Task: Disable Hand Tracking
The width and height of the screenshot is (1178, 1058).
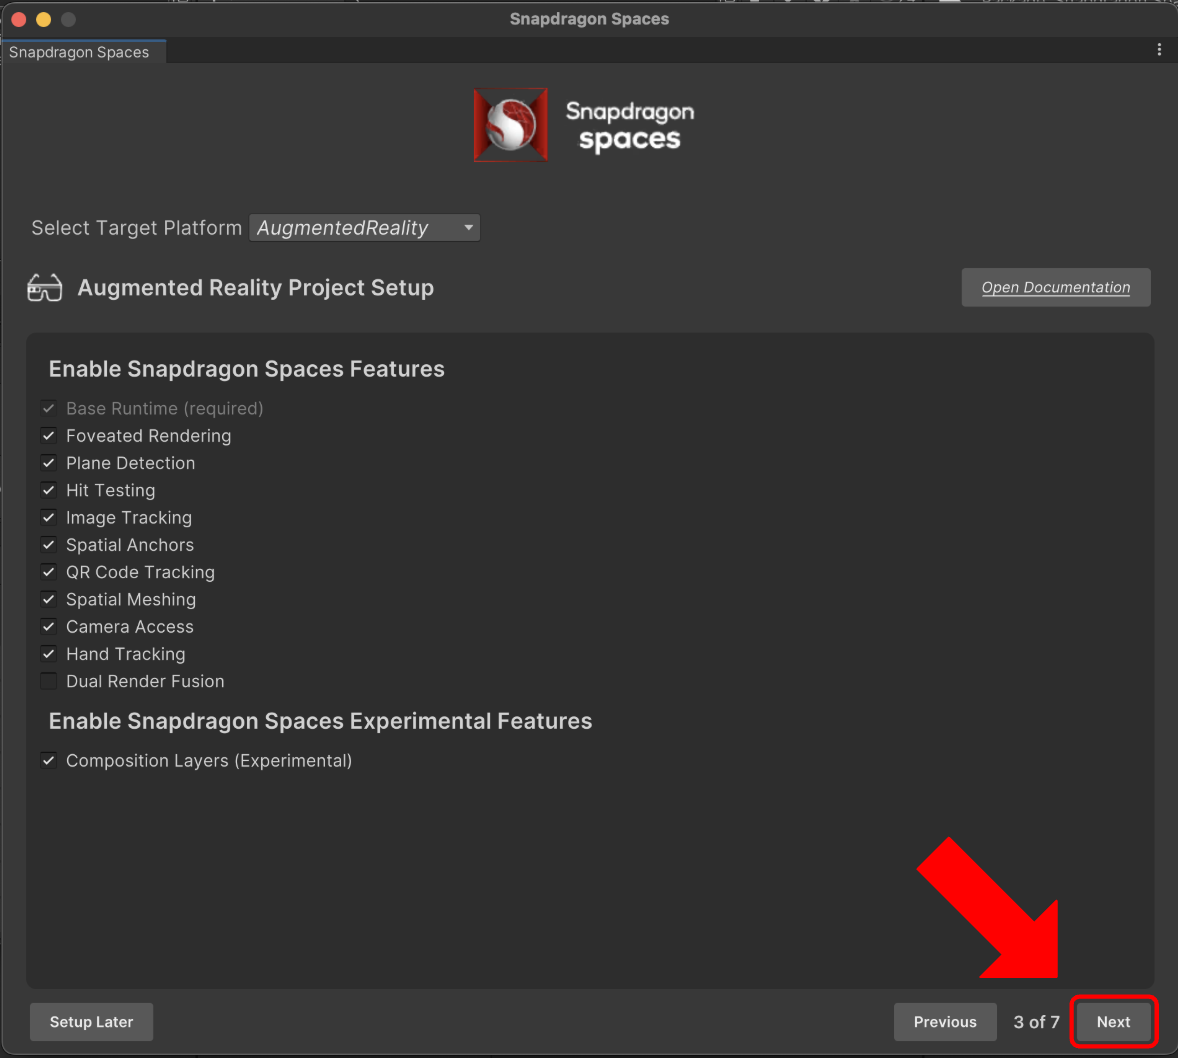Action: [x=49, y=654]
